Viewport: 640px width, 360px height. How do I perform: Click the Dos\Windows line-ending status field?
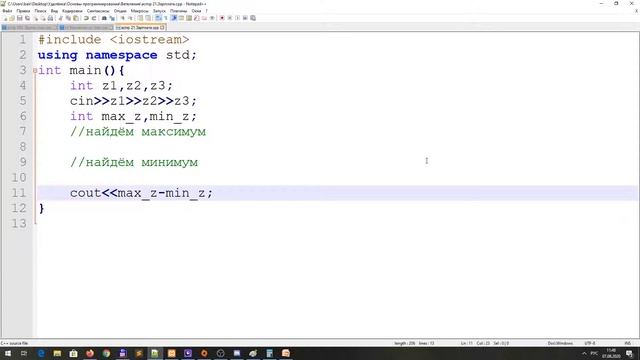(x=560, y=343)
